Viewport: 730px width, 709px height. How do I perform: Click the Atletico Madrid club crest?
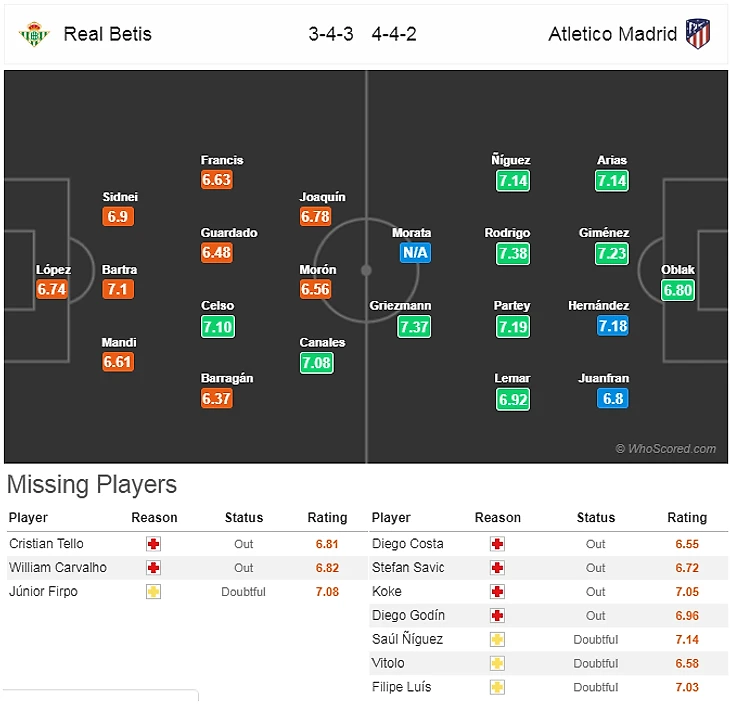tap(697, 34)
